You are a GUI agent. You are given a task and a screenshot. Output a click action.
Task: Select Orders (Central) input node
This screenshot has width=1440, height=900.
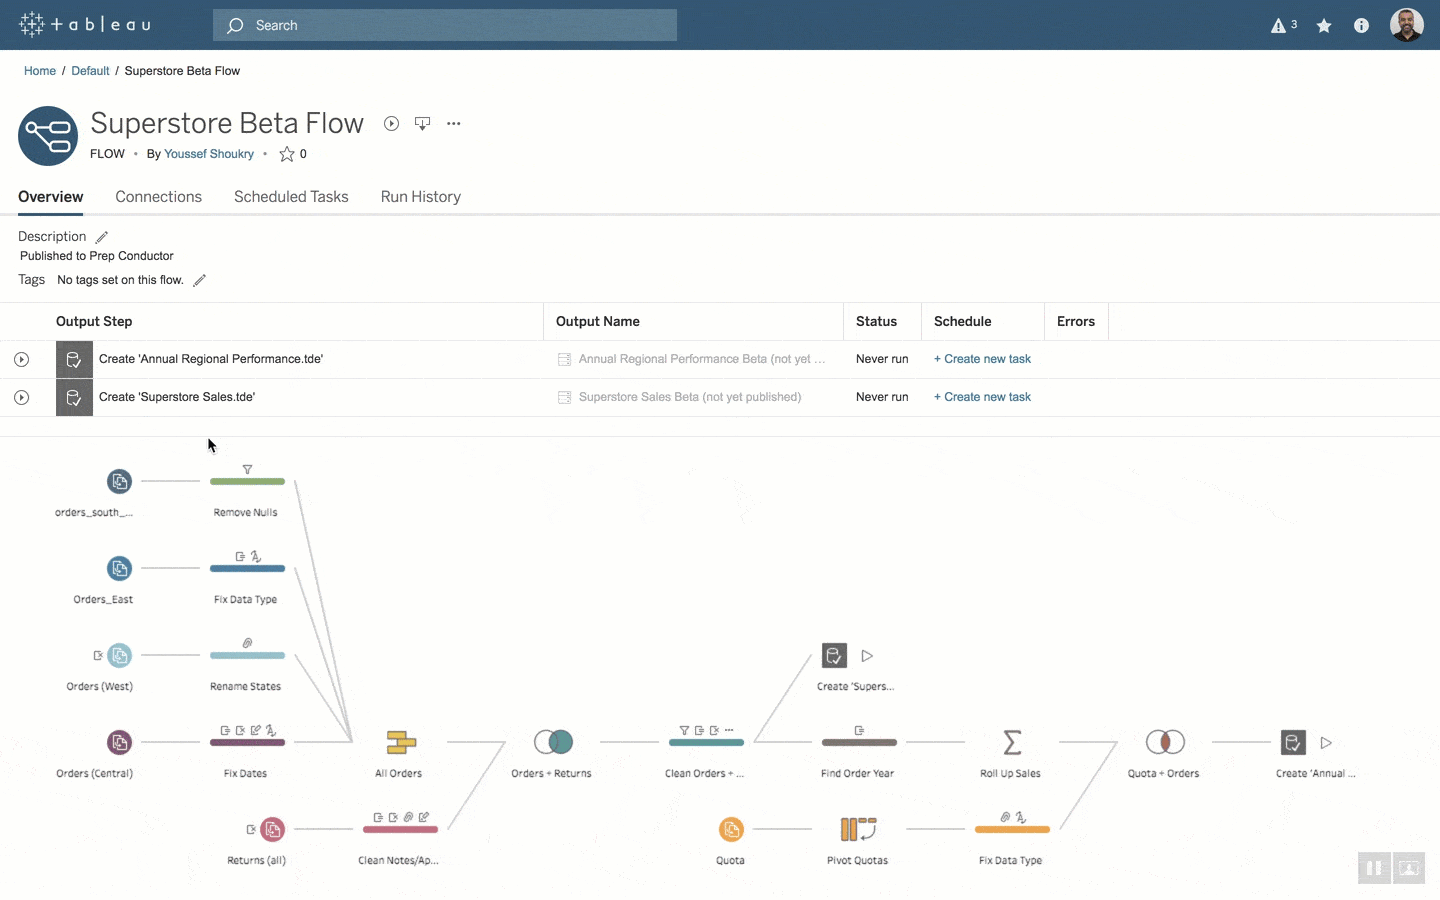click(119, 742)
